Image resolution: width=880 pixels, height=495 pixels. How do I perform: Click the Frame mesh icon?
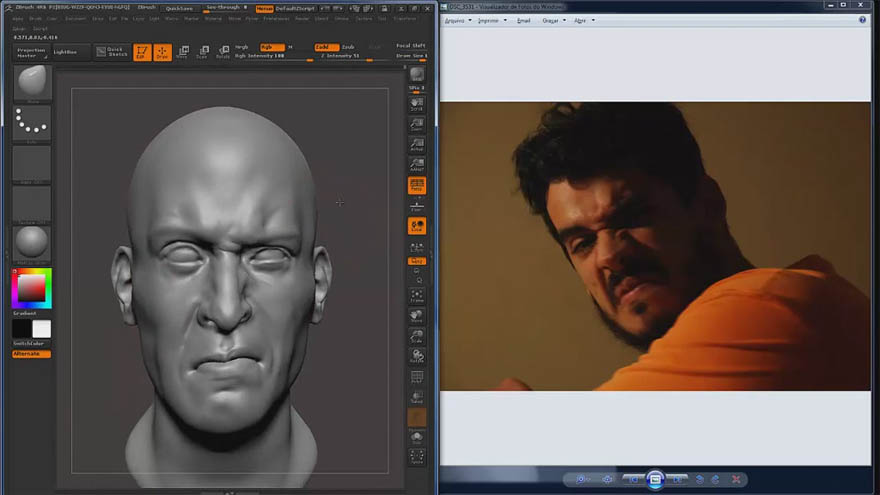[416, 296]
